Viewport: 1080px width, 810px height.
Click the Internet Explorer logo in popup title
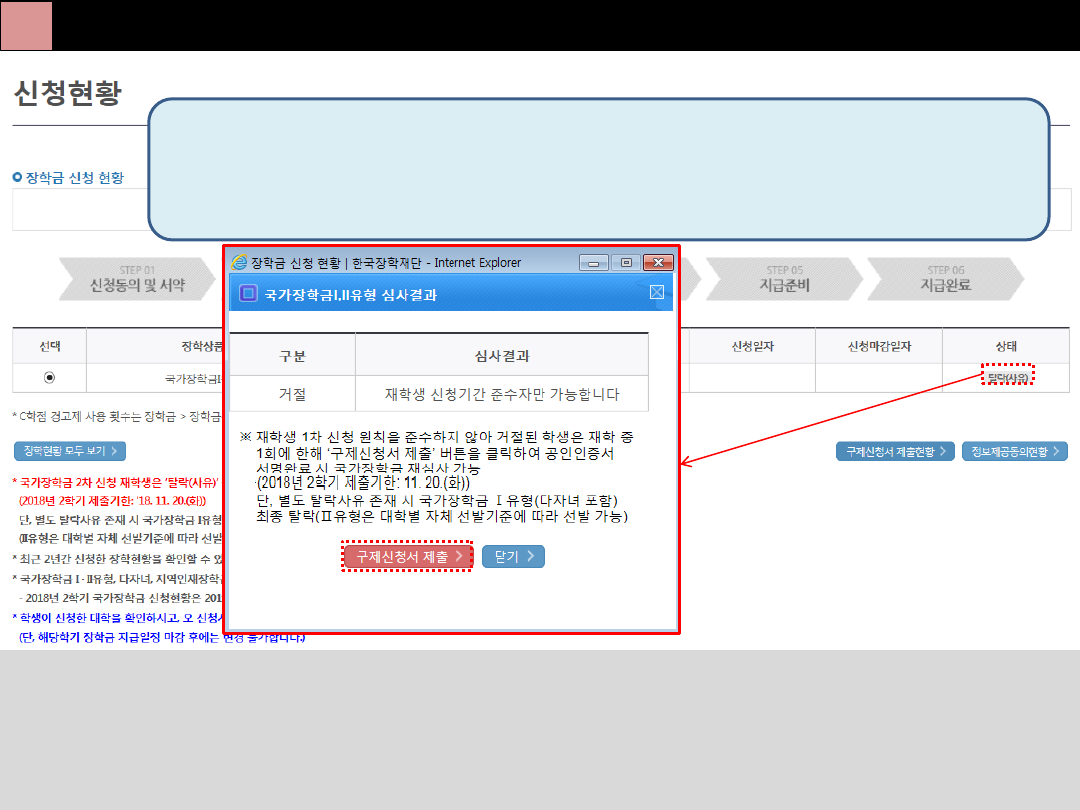point(240,262)
